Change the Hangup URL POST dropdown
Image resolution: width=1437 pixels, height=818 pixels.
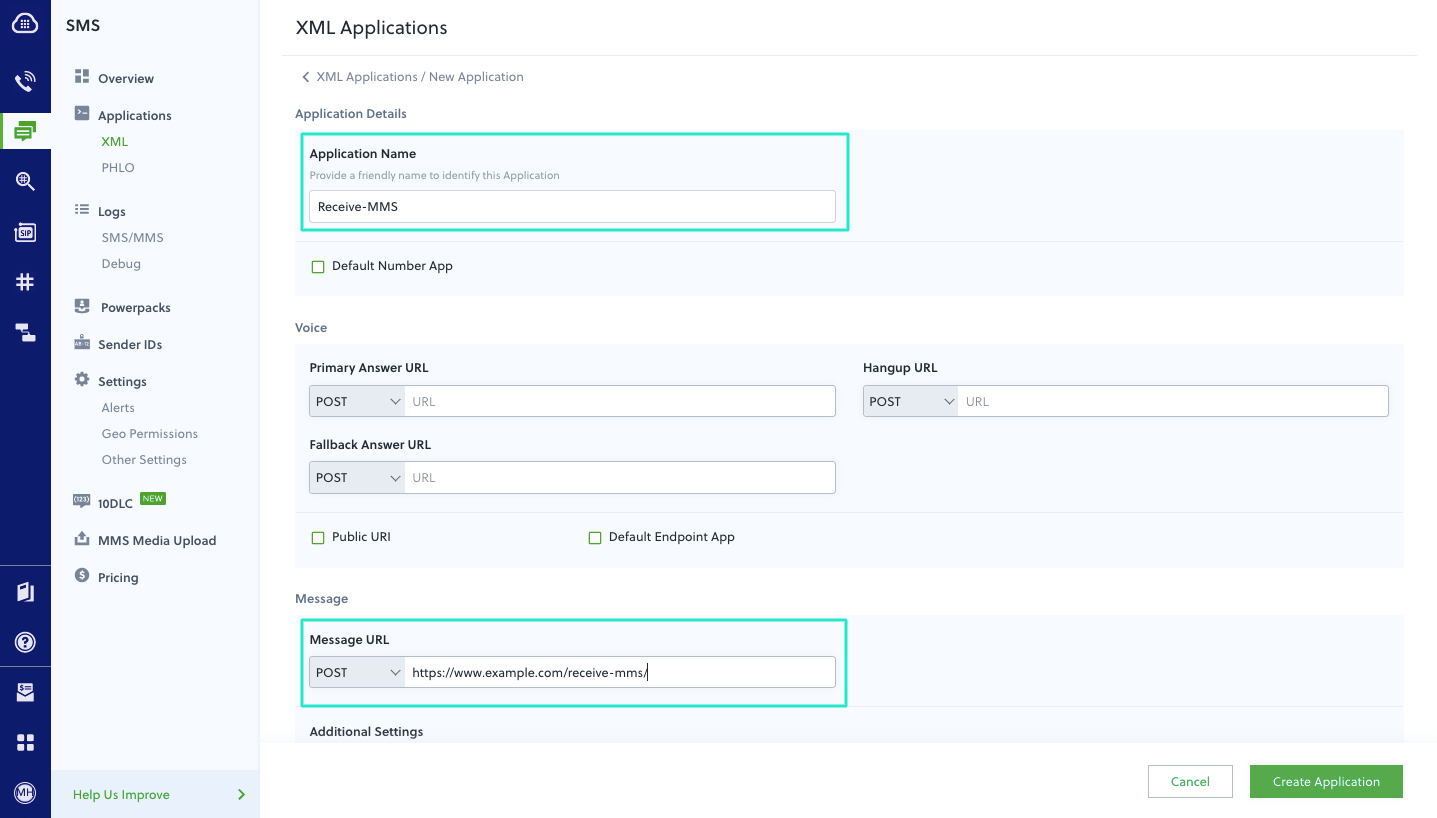click(x=910, y=400)
